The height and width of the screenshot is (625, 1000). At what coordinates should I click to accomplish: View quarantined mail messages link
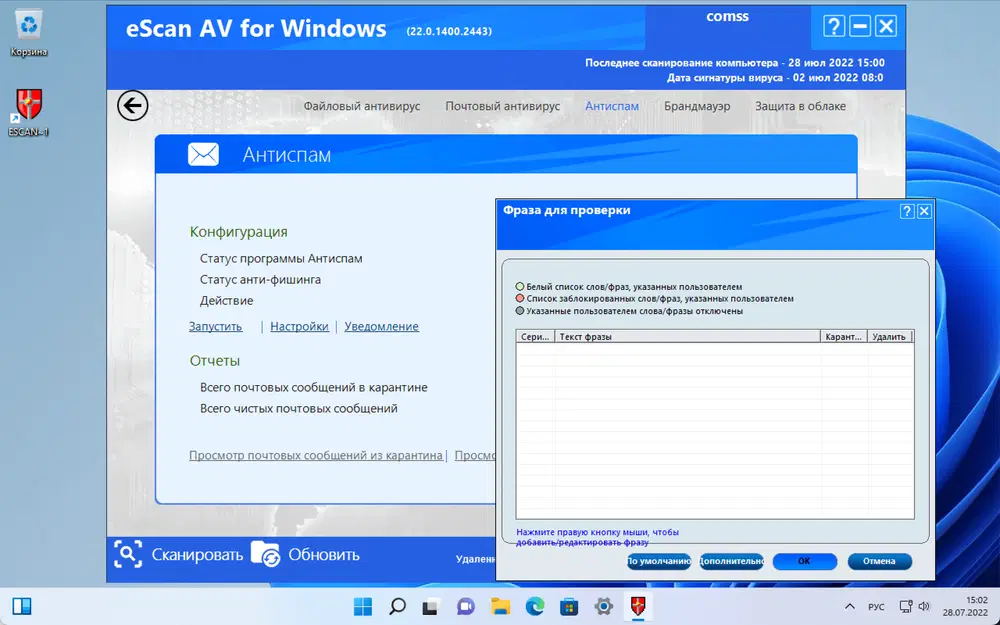(316, 455)
